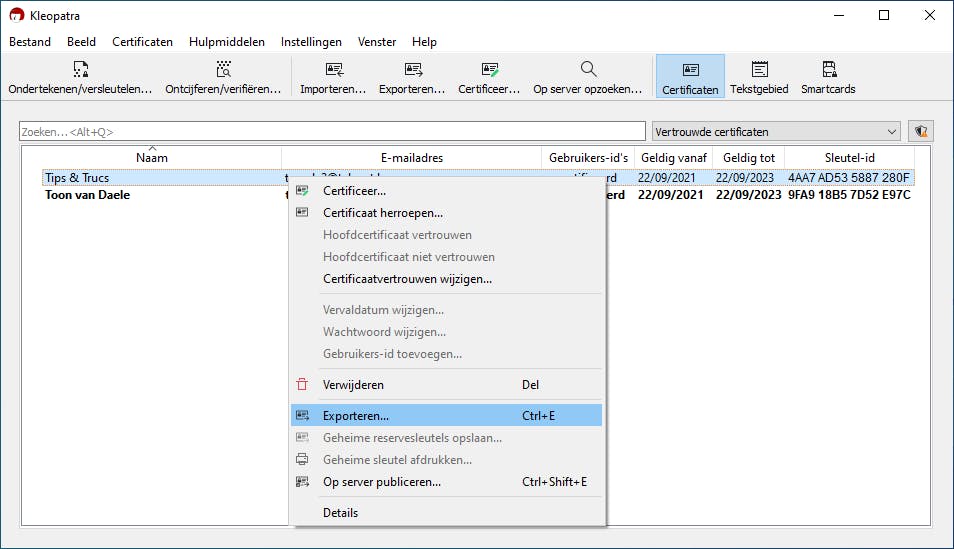Select Tips & Trucs certificate row
954x549 pixels.
(478, 178)
